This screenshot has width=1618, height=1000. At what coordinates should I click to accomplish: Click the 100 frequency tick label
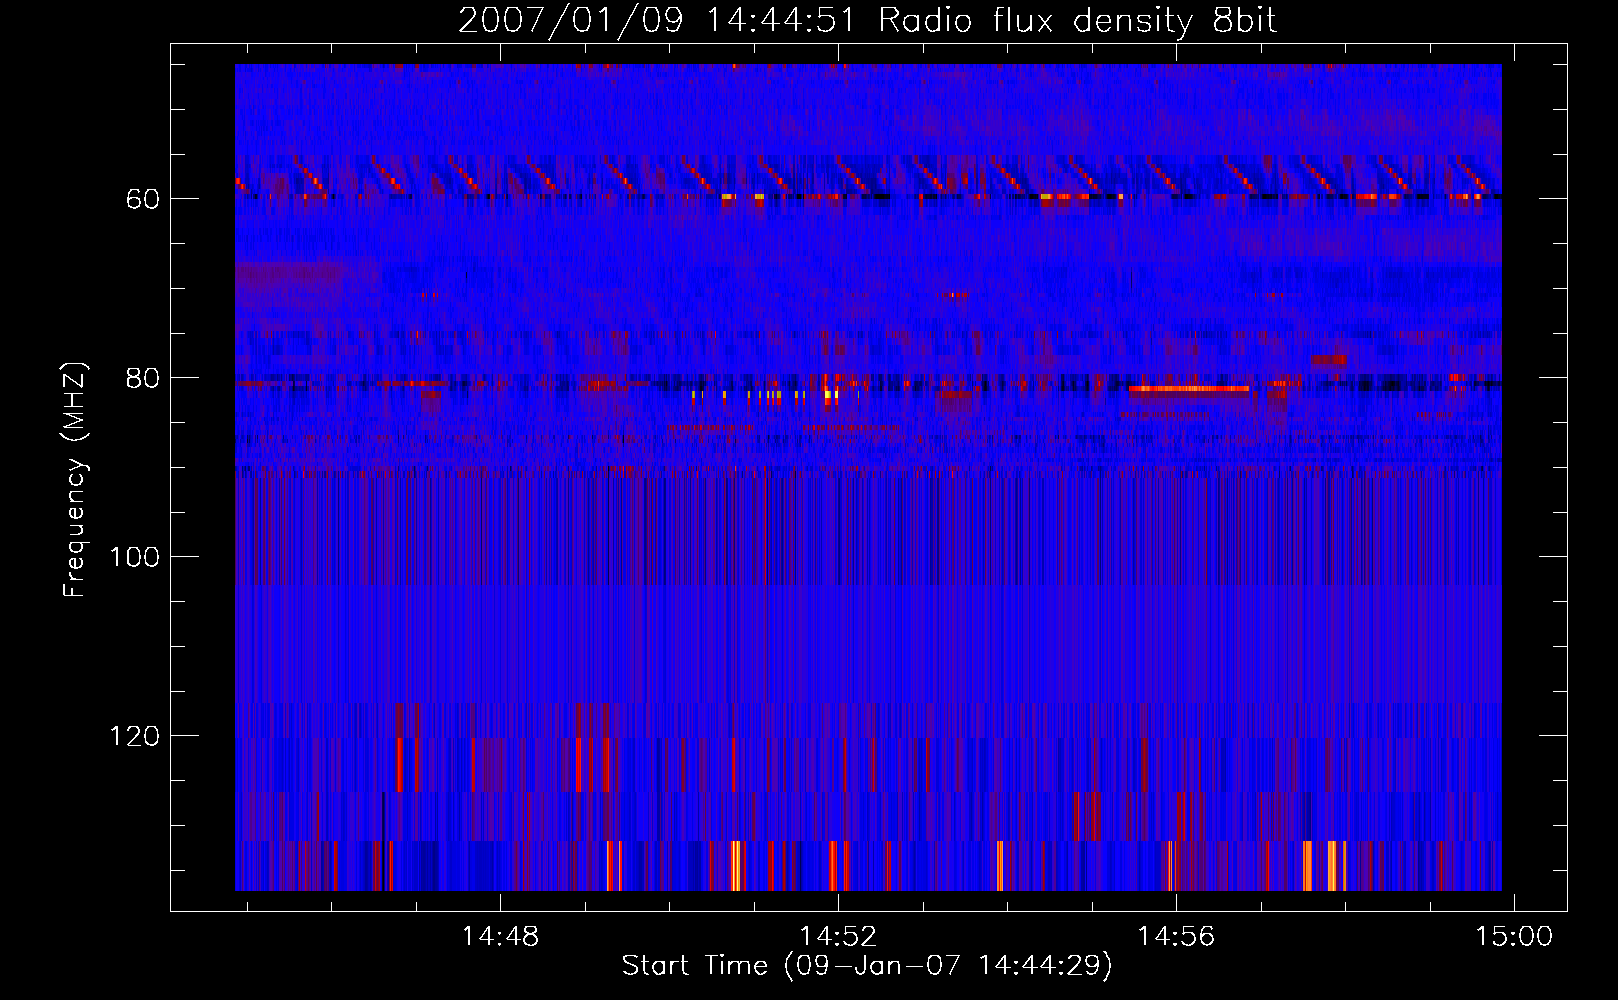pyautogui.click(x=135, y=557)
